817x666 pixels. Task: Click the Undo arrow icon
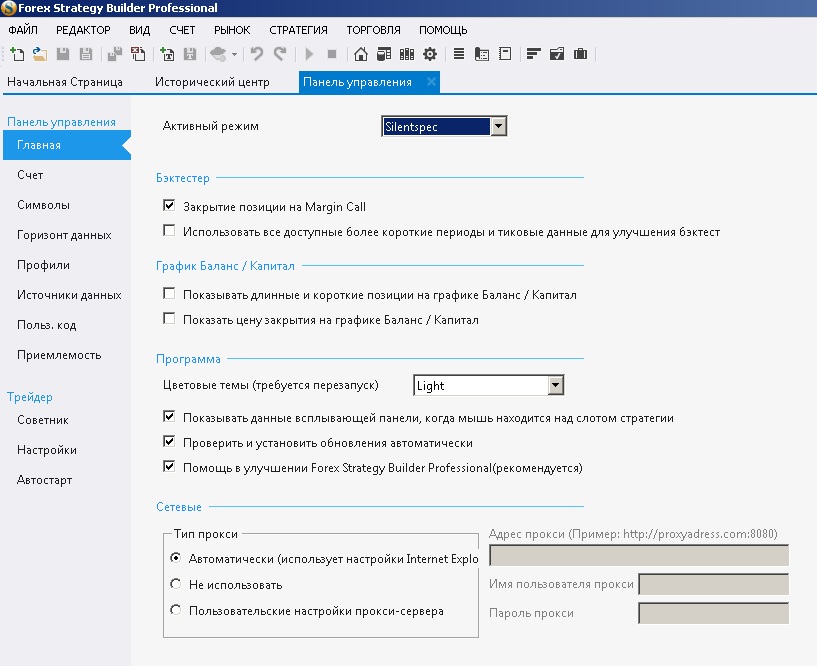click(x=256, y=54)
